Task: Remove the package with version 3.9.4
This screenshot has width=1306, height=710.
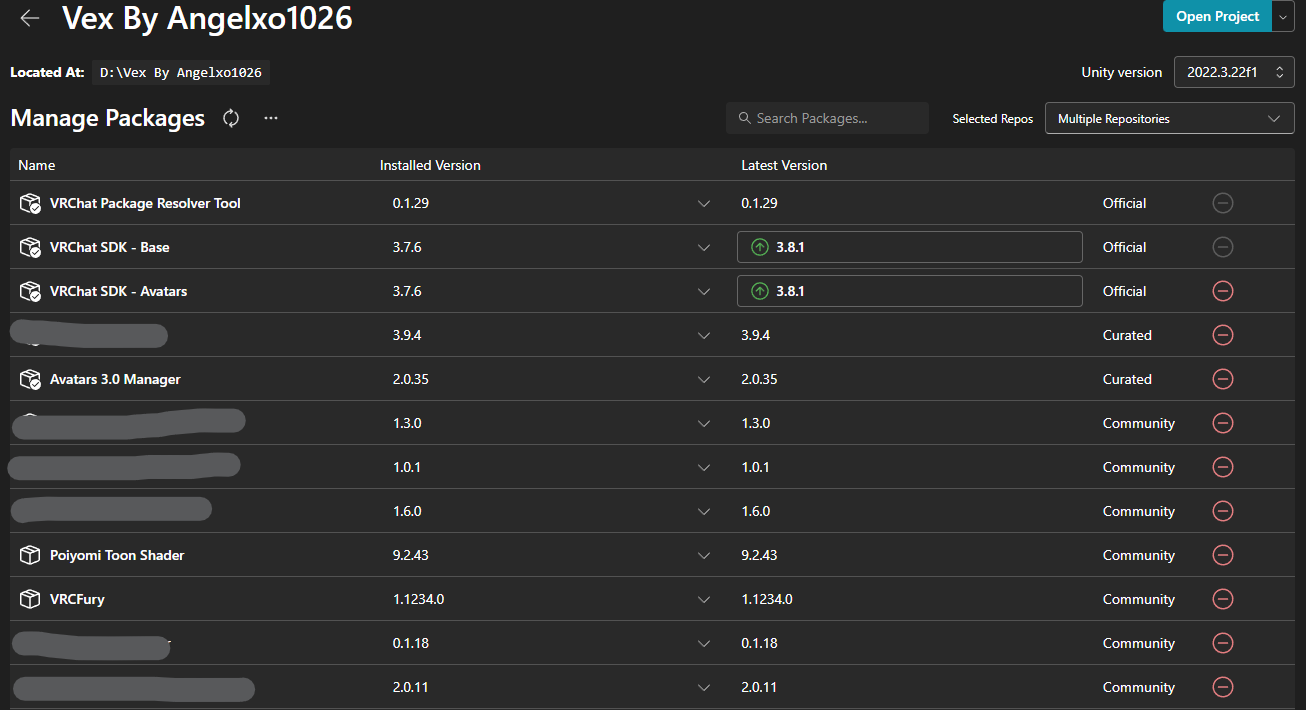Action: click(1222, 335)
